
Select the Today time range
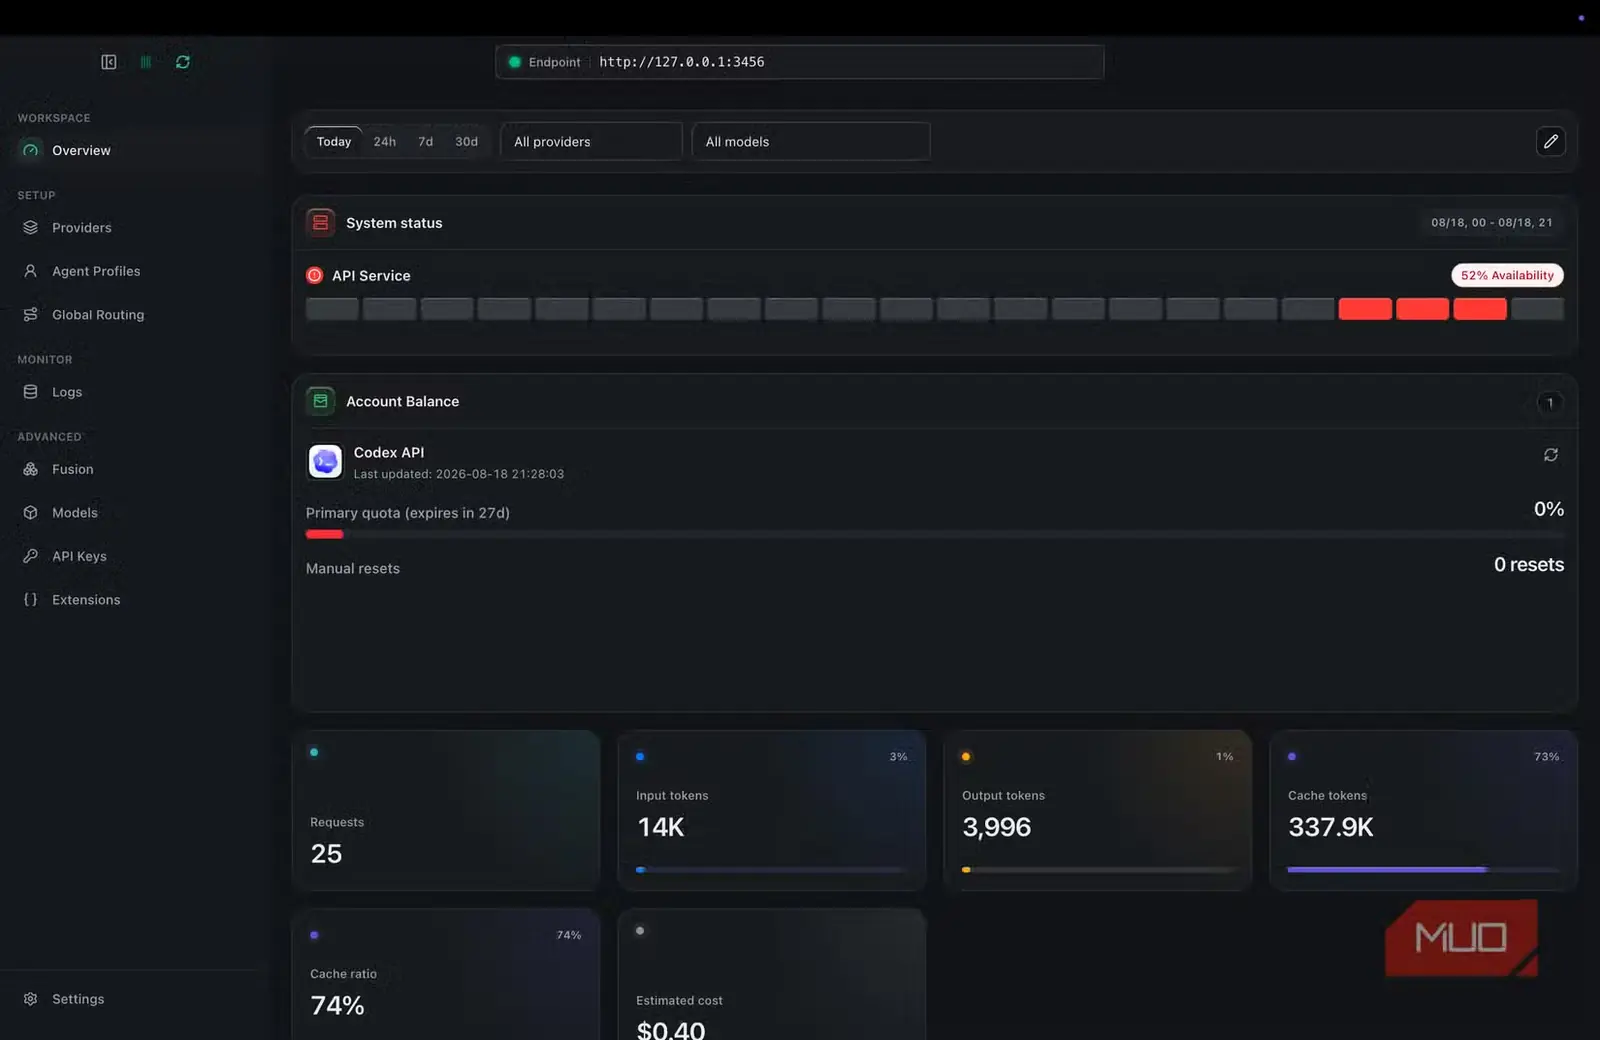coord(334,142)
